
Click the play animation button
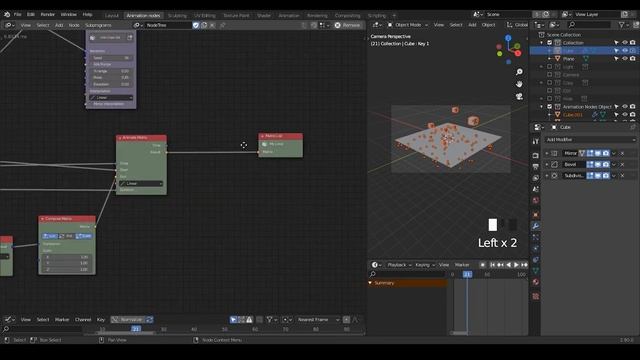click(x=516, y=265)
